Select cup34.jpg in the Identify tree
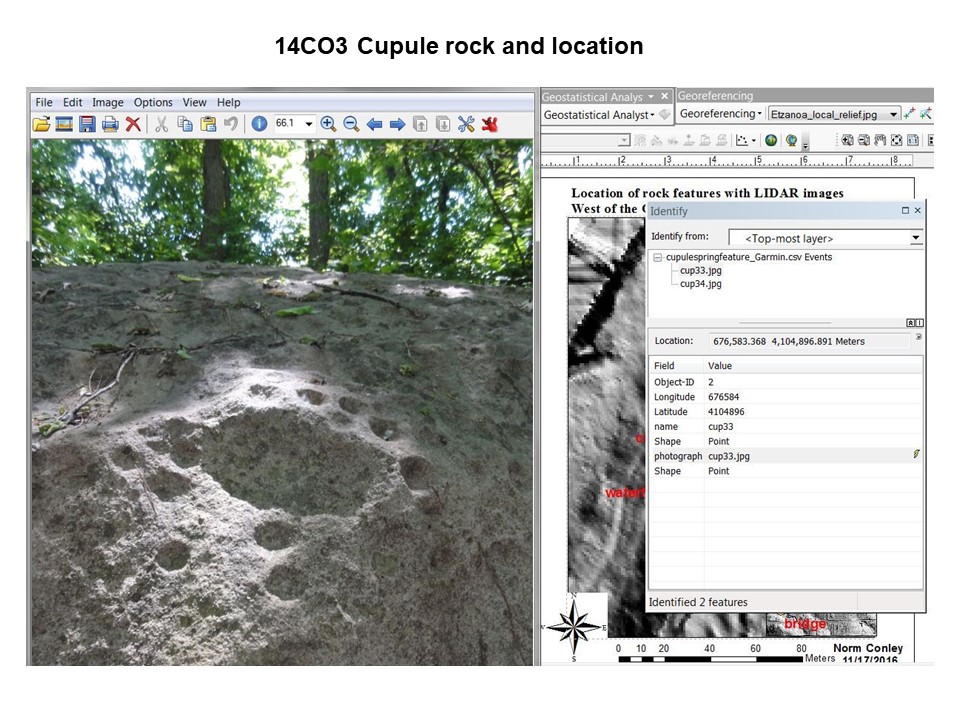 click(700, 283)
